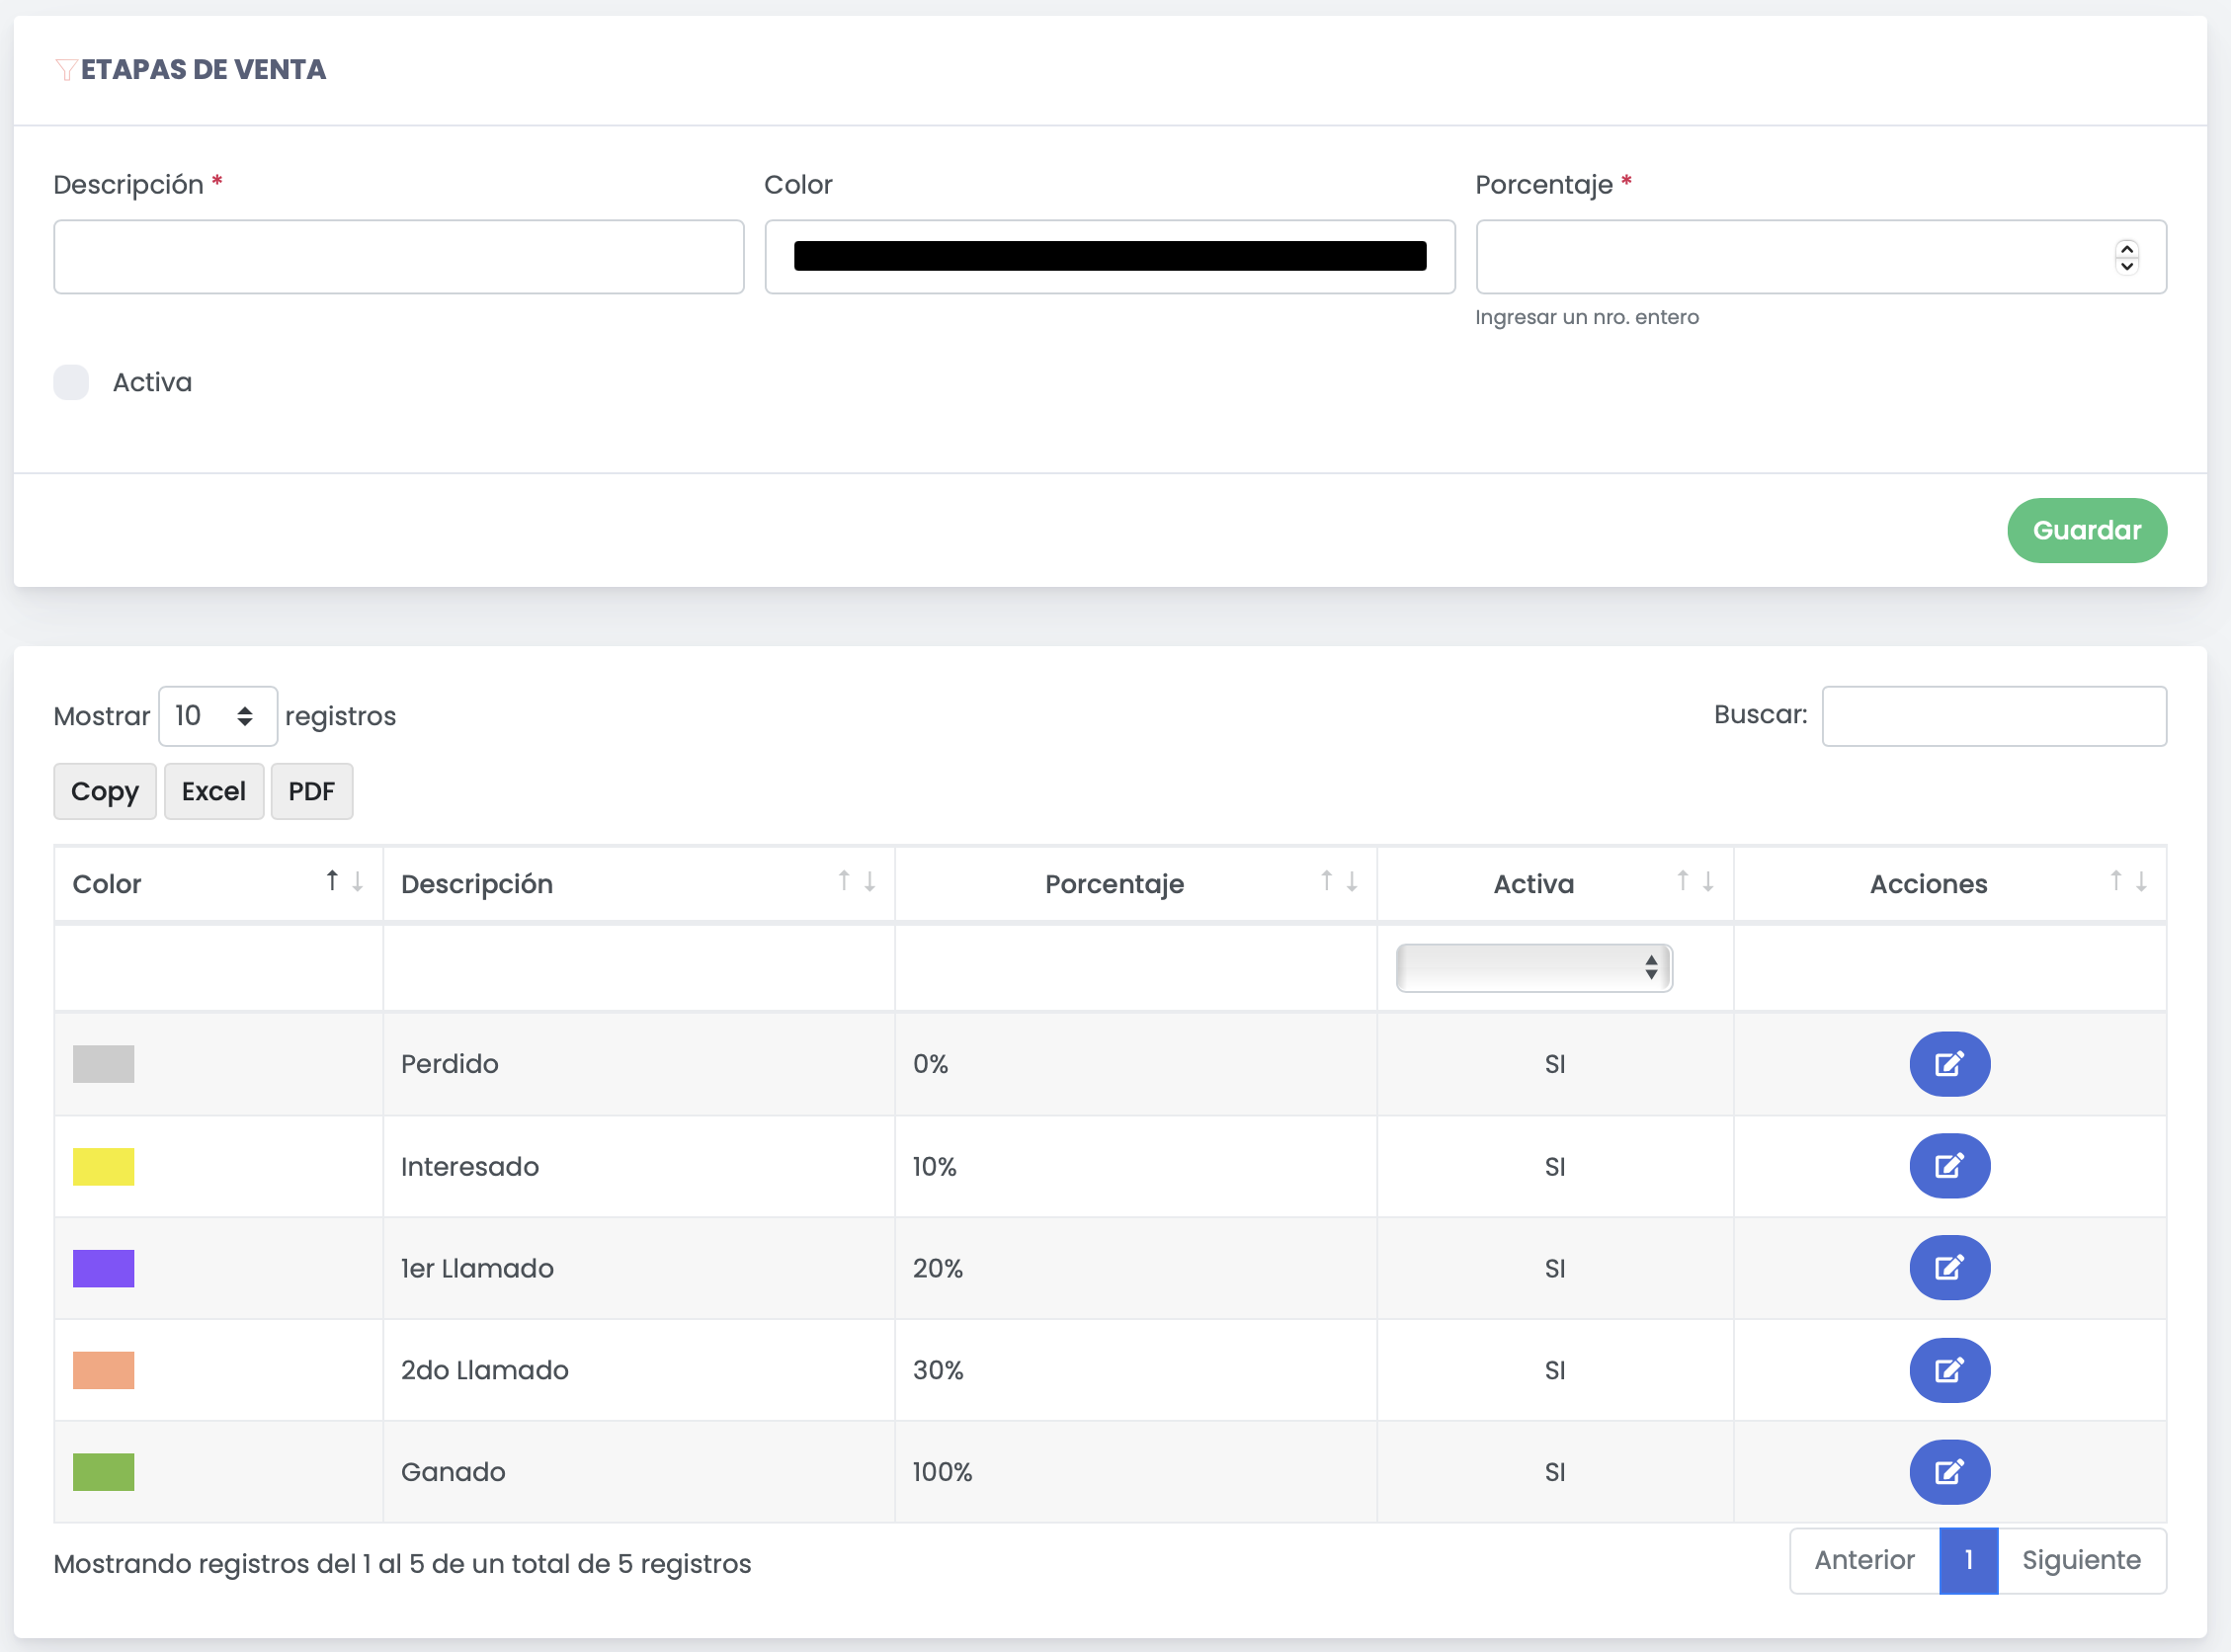Open edit for 1er Llamado

1949,1268
